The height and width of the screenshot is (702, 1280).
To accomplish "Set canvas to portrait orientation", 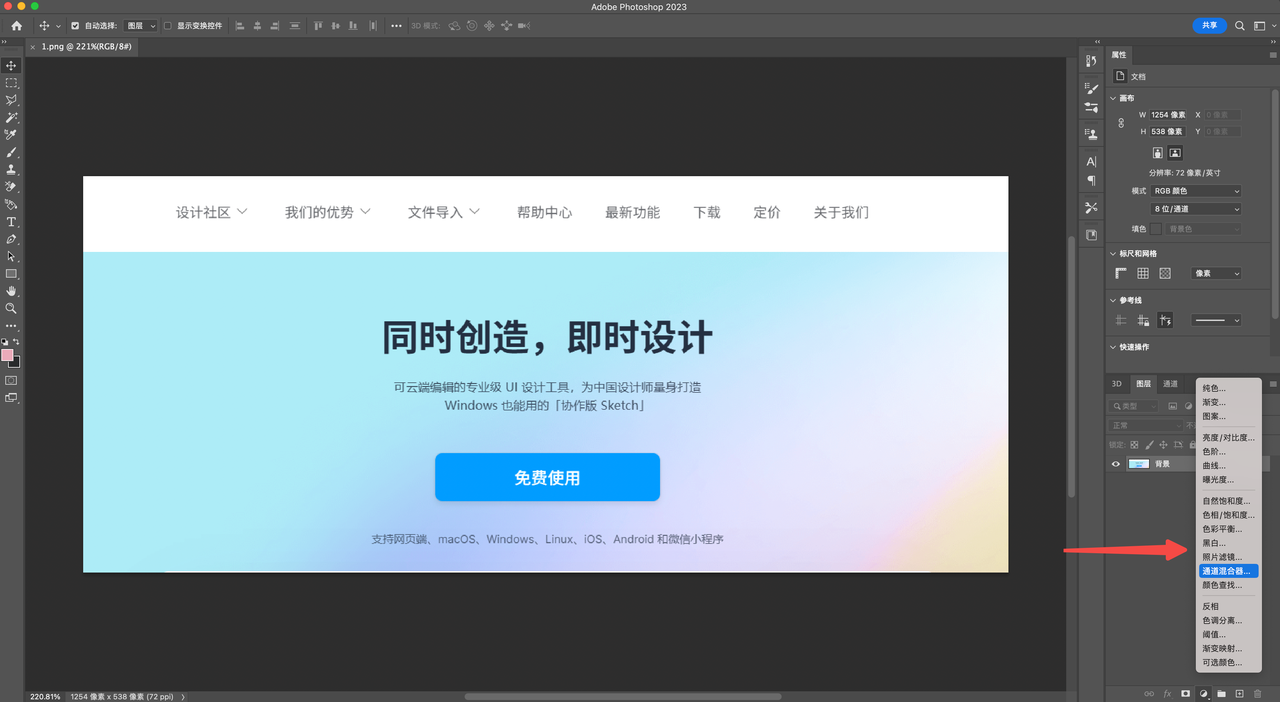I will coord(1158,153).
